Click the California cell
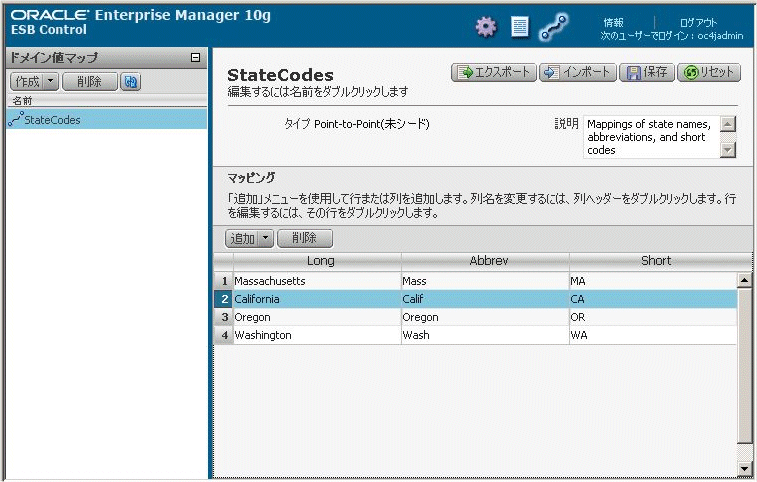This screenshot has width=757, height=482. [317, 299]
